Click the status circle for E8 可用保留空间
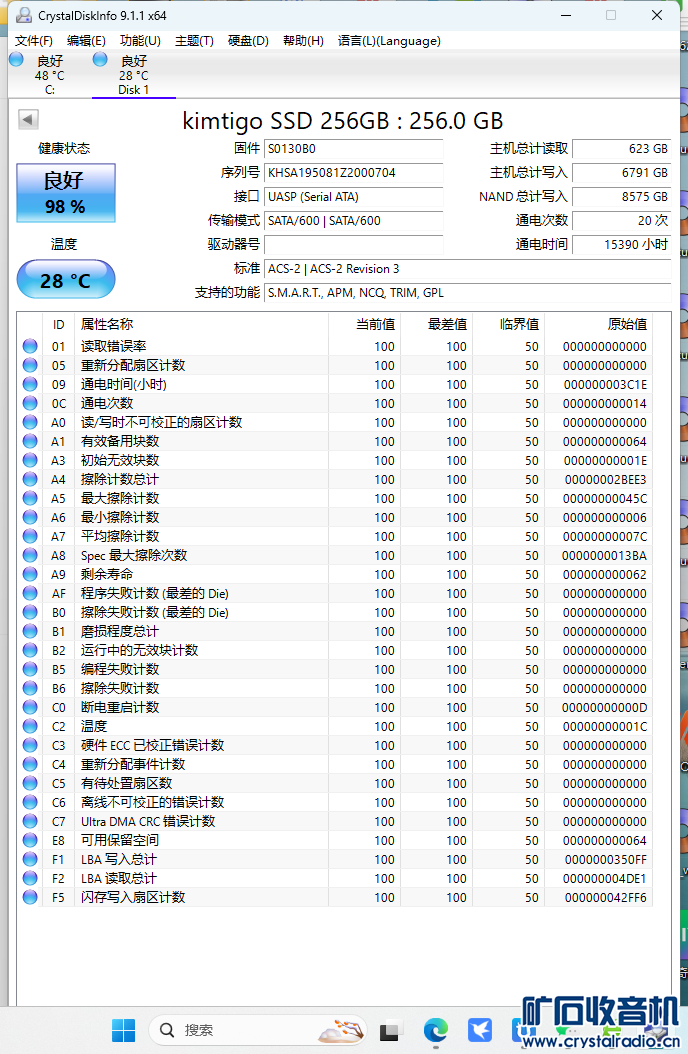The width and height of the screenshot is (688, 1054). point(30,840)
